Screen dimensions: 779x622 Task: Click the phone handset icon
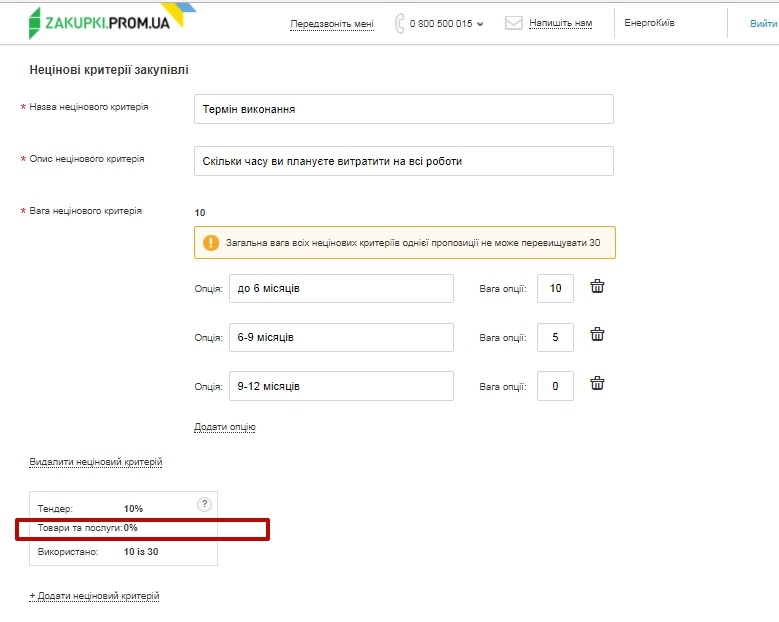399,23
